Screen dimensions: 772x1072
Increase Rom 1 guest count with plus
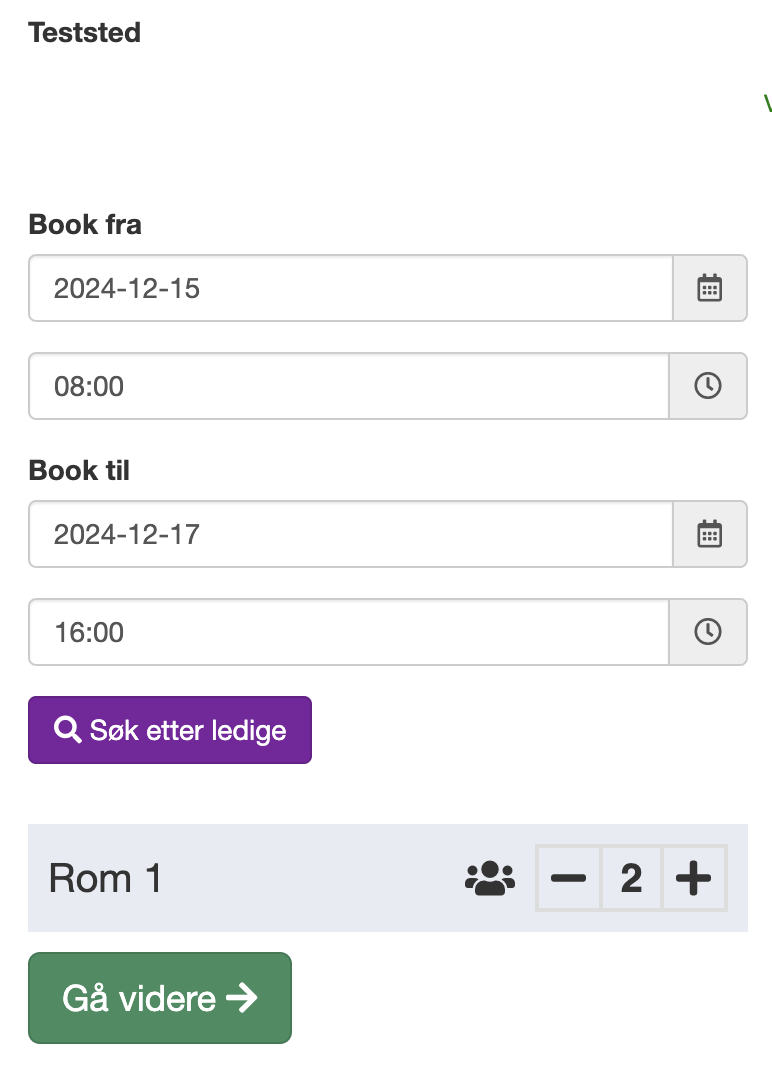[x=693, y=879]
